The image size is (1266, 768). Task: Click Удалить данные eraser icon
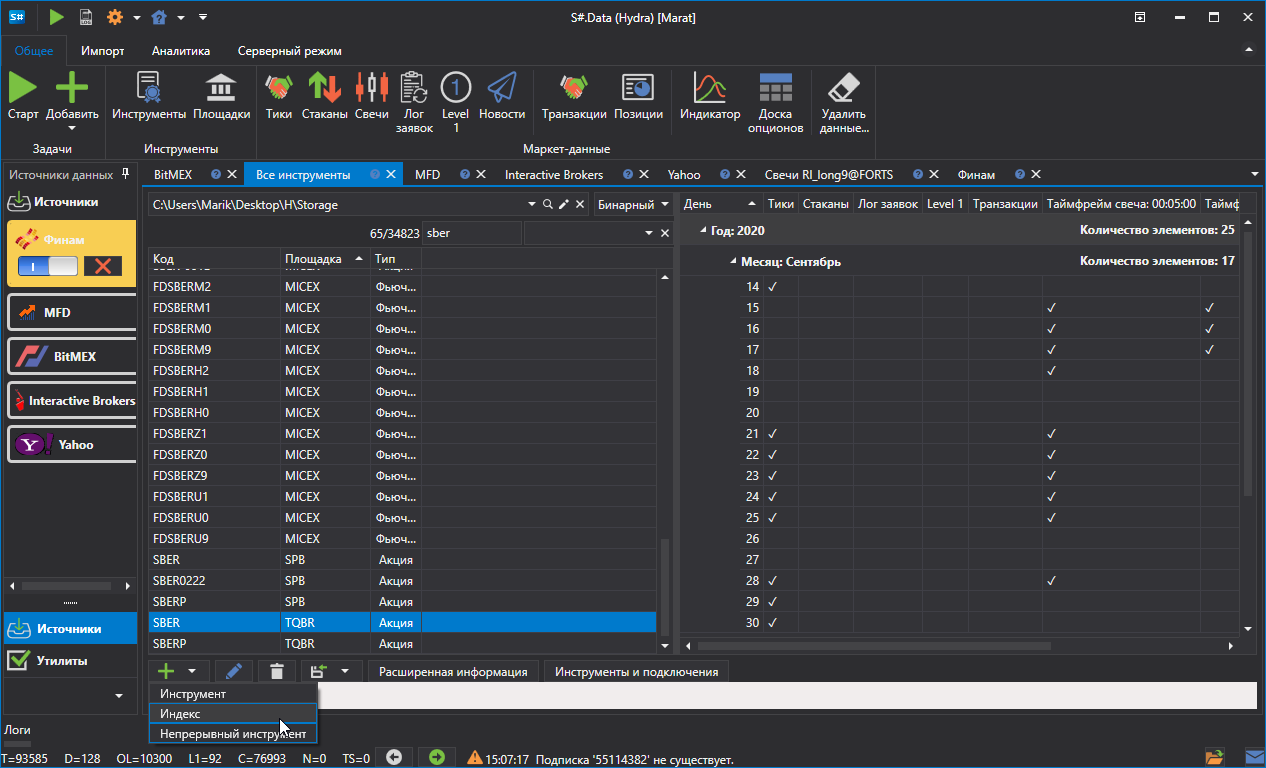845,87
